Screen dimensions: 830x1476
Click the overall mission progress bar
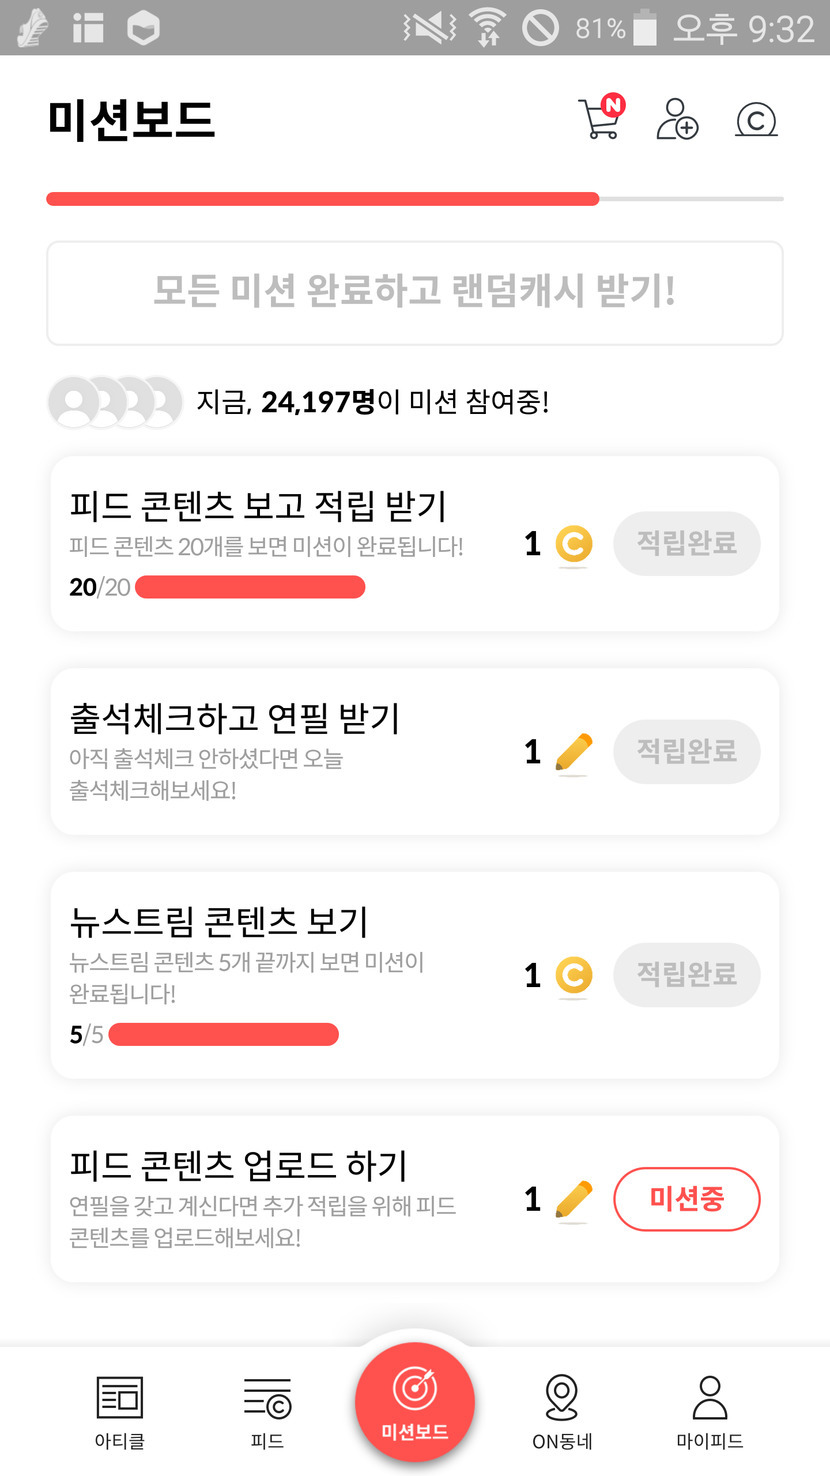click(x=414, y=199)
